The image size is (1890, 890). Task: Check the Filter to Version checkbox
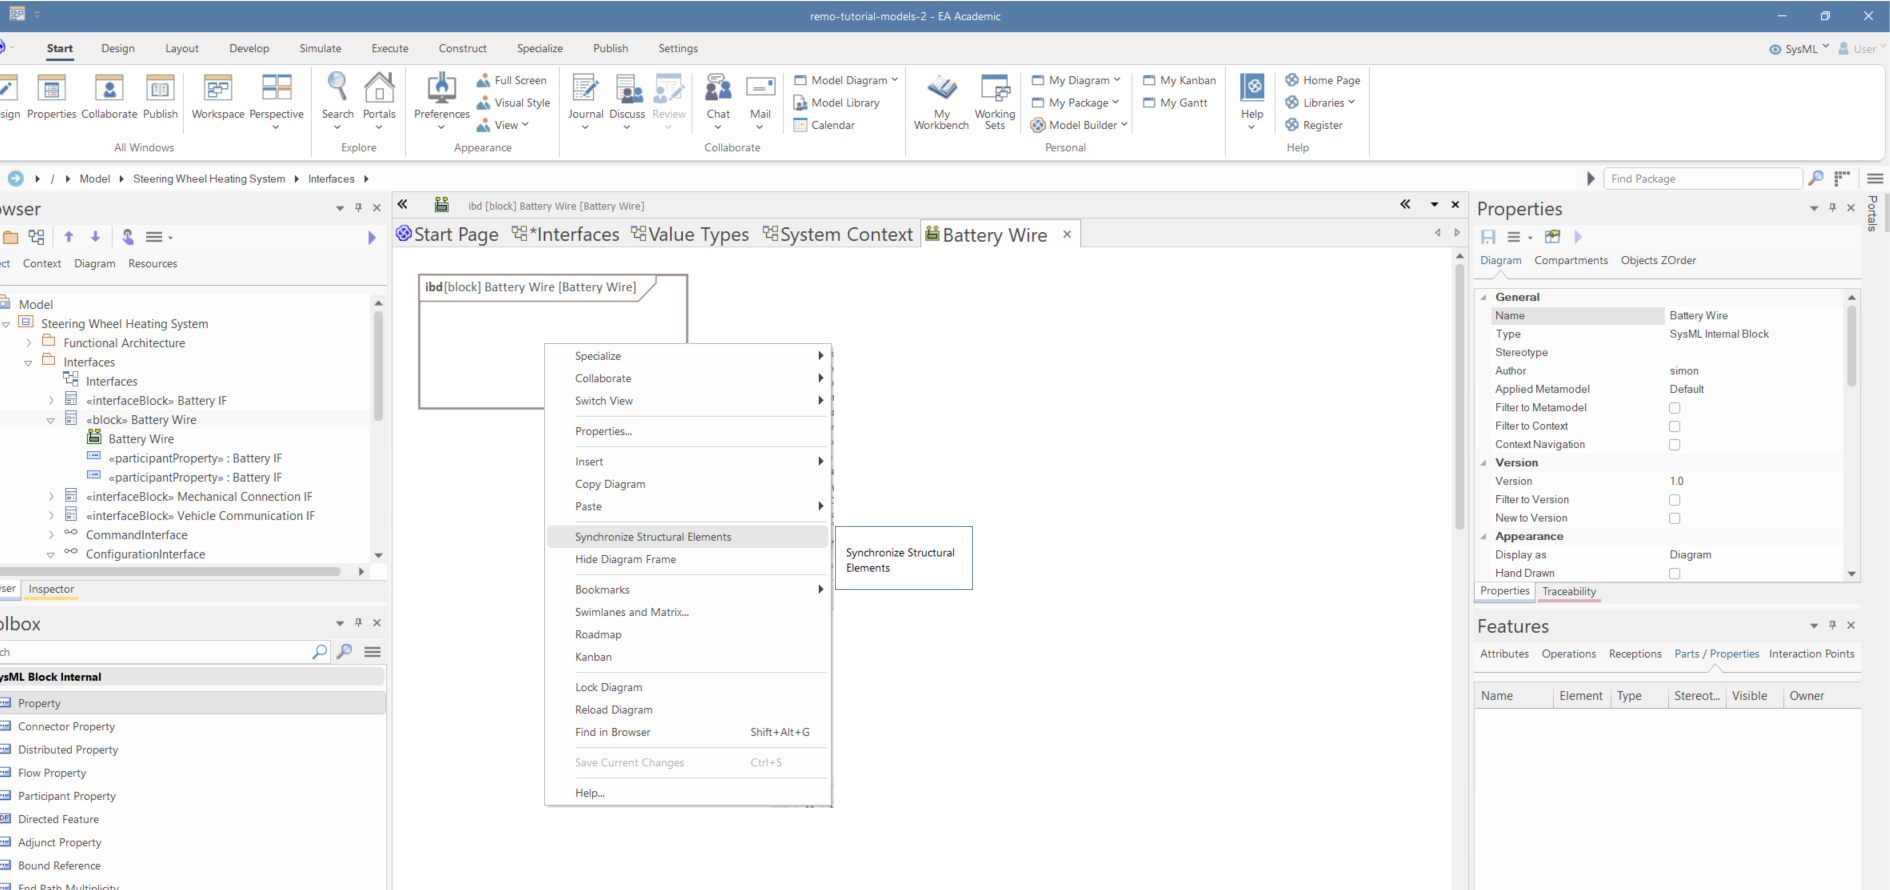(x=1674, y=500)
